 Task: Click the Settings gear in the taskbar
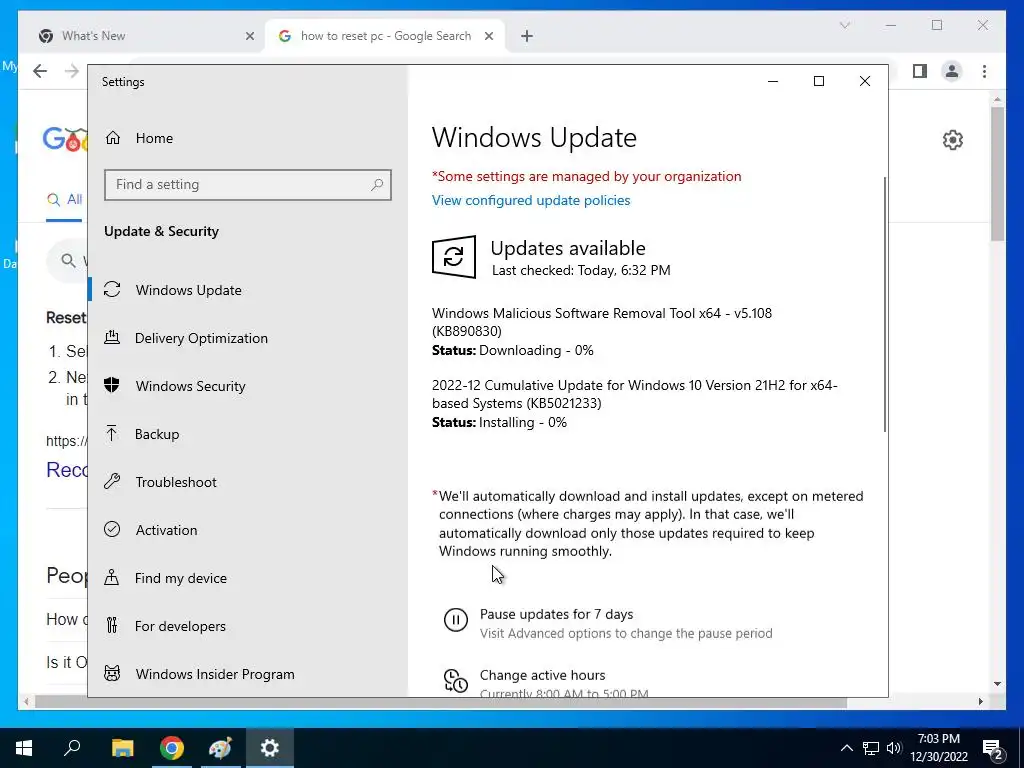tap(270, 748)
